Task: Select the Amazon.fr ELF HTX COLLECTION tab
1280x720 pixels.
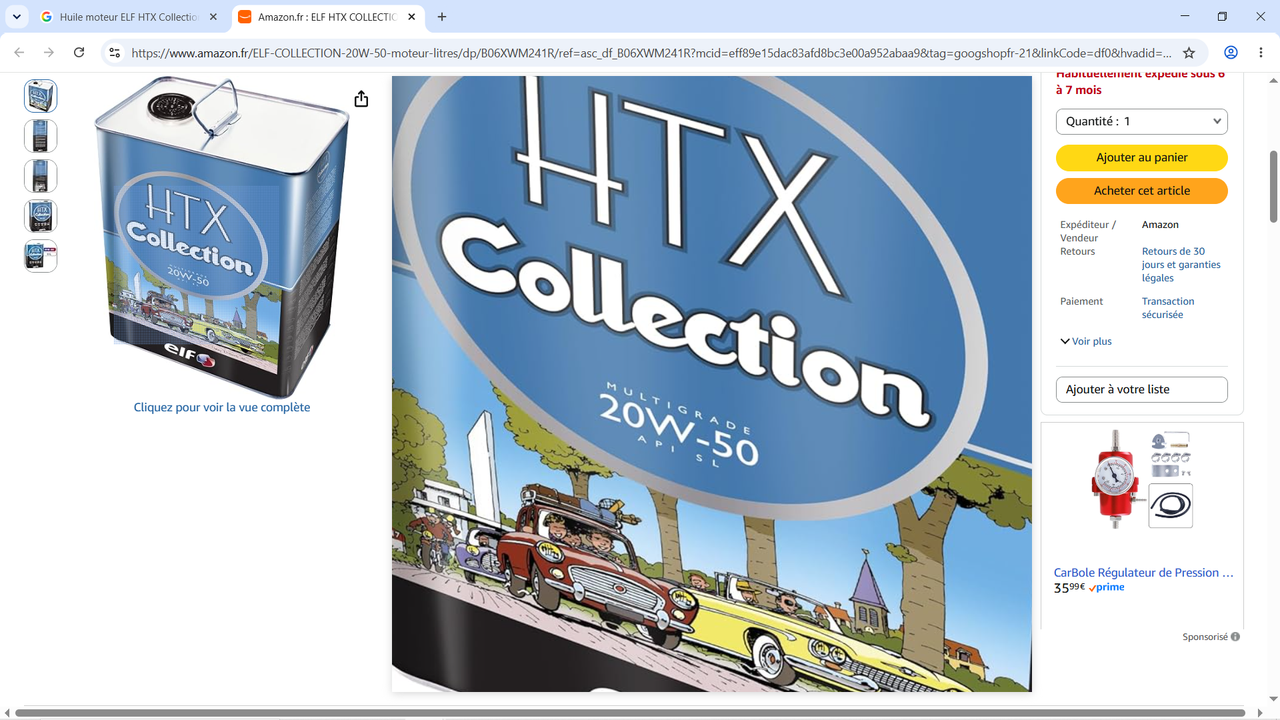Action: [327, 17]
